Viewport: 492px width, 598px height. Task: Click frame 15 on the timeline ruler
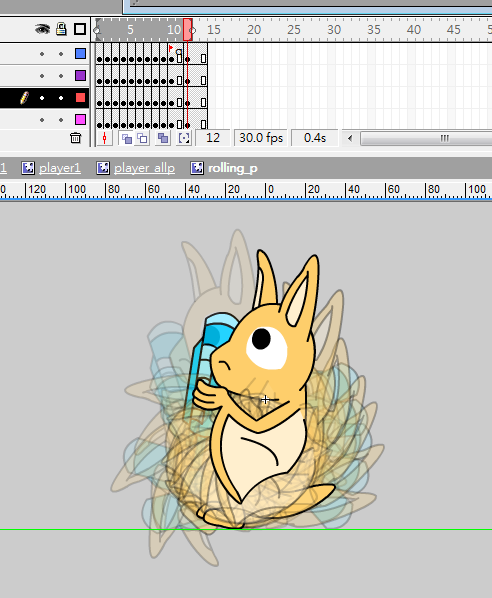[x=214, y=29]
